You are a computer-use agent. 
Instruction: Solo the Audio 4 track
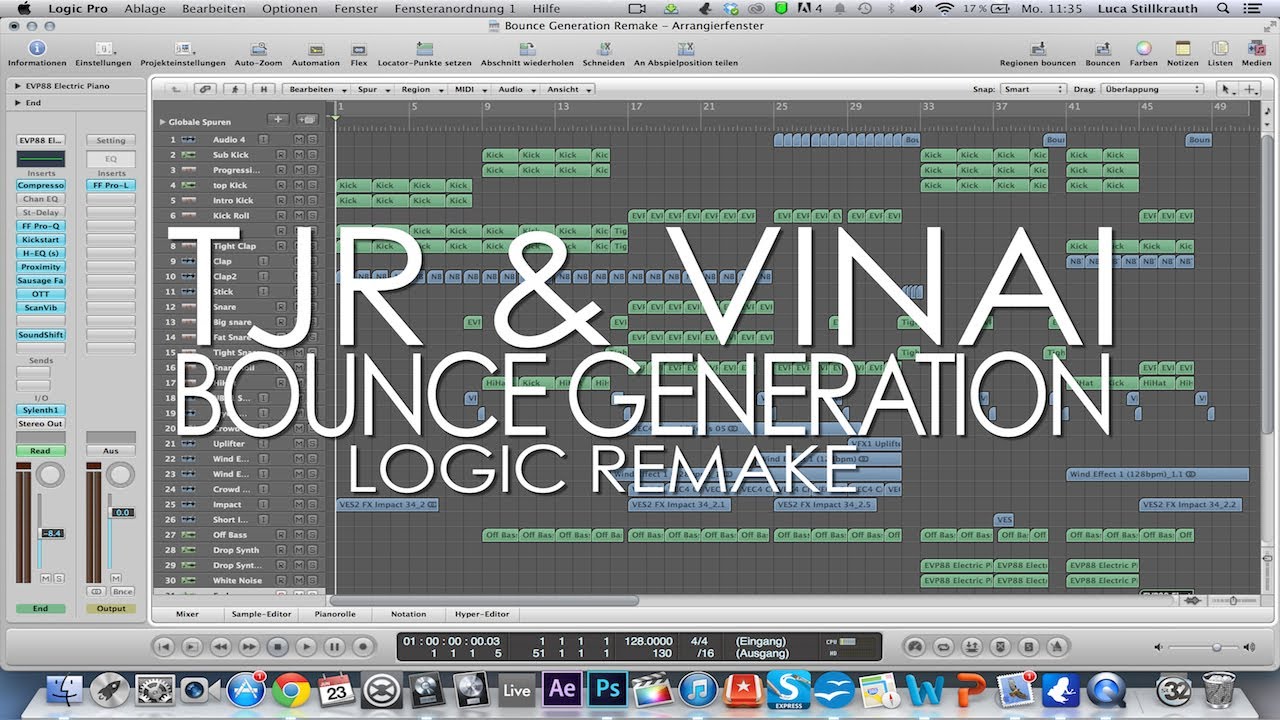click(312, 140)
